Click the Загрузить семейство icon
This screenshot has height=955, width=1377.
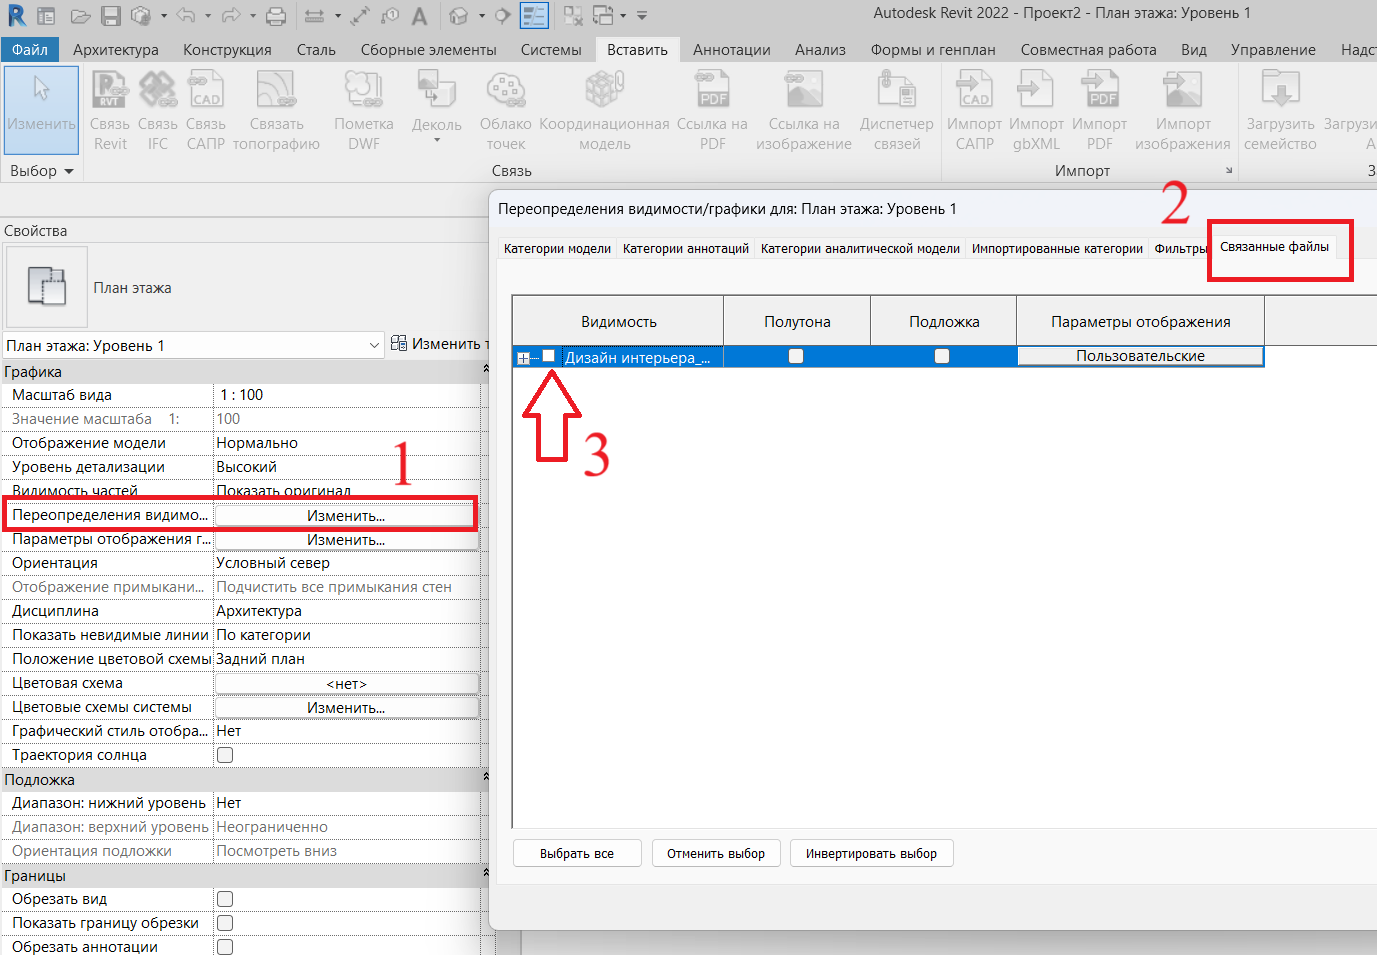(x=1280, y=90)
